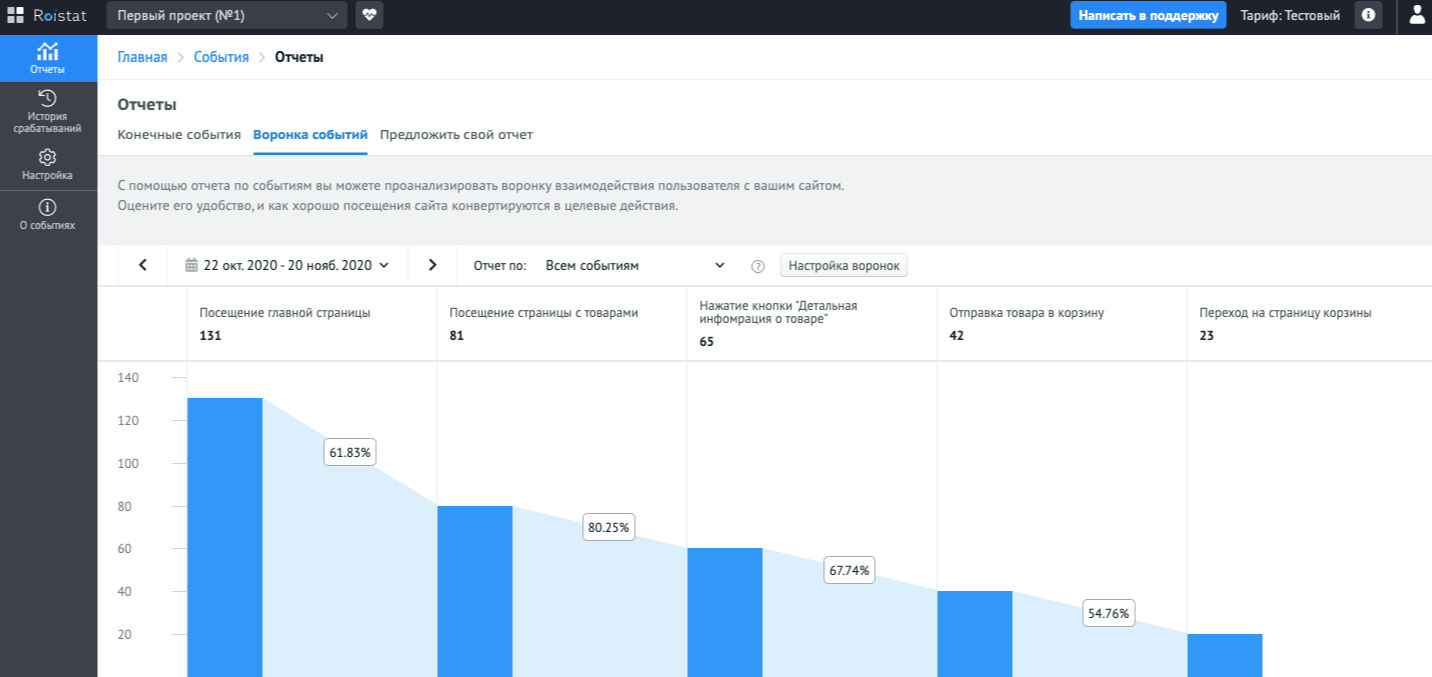Open the user profile icon

coord(1417,15)
